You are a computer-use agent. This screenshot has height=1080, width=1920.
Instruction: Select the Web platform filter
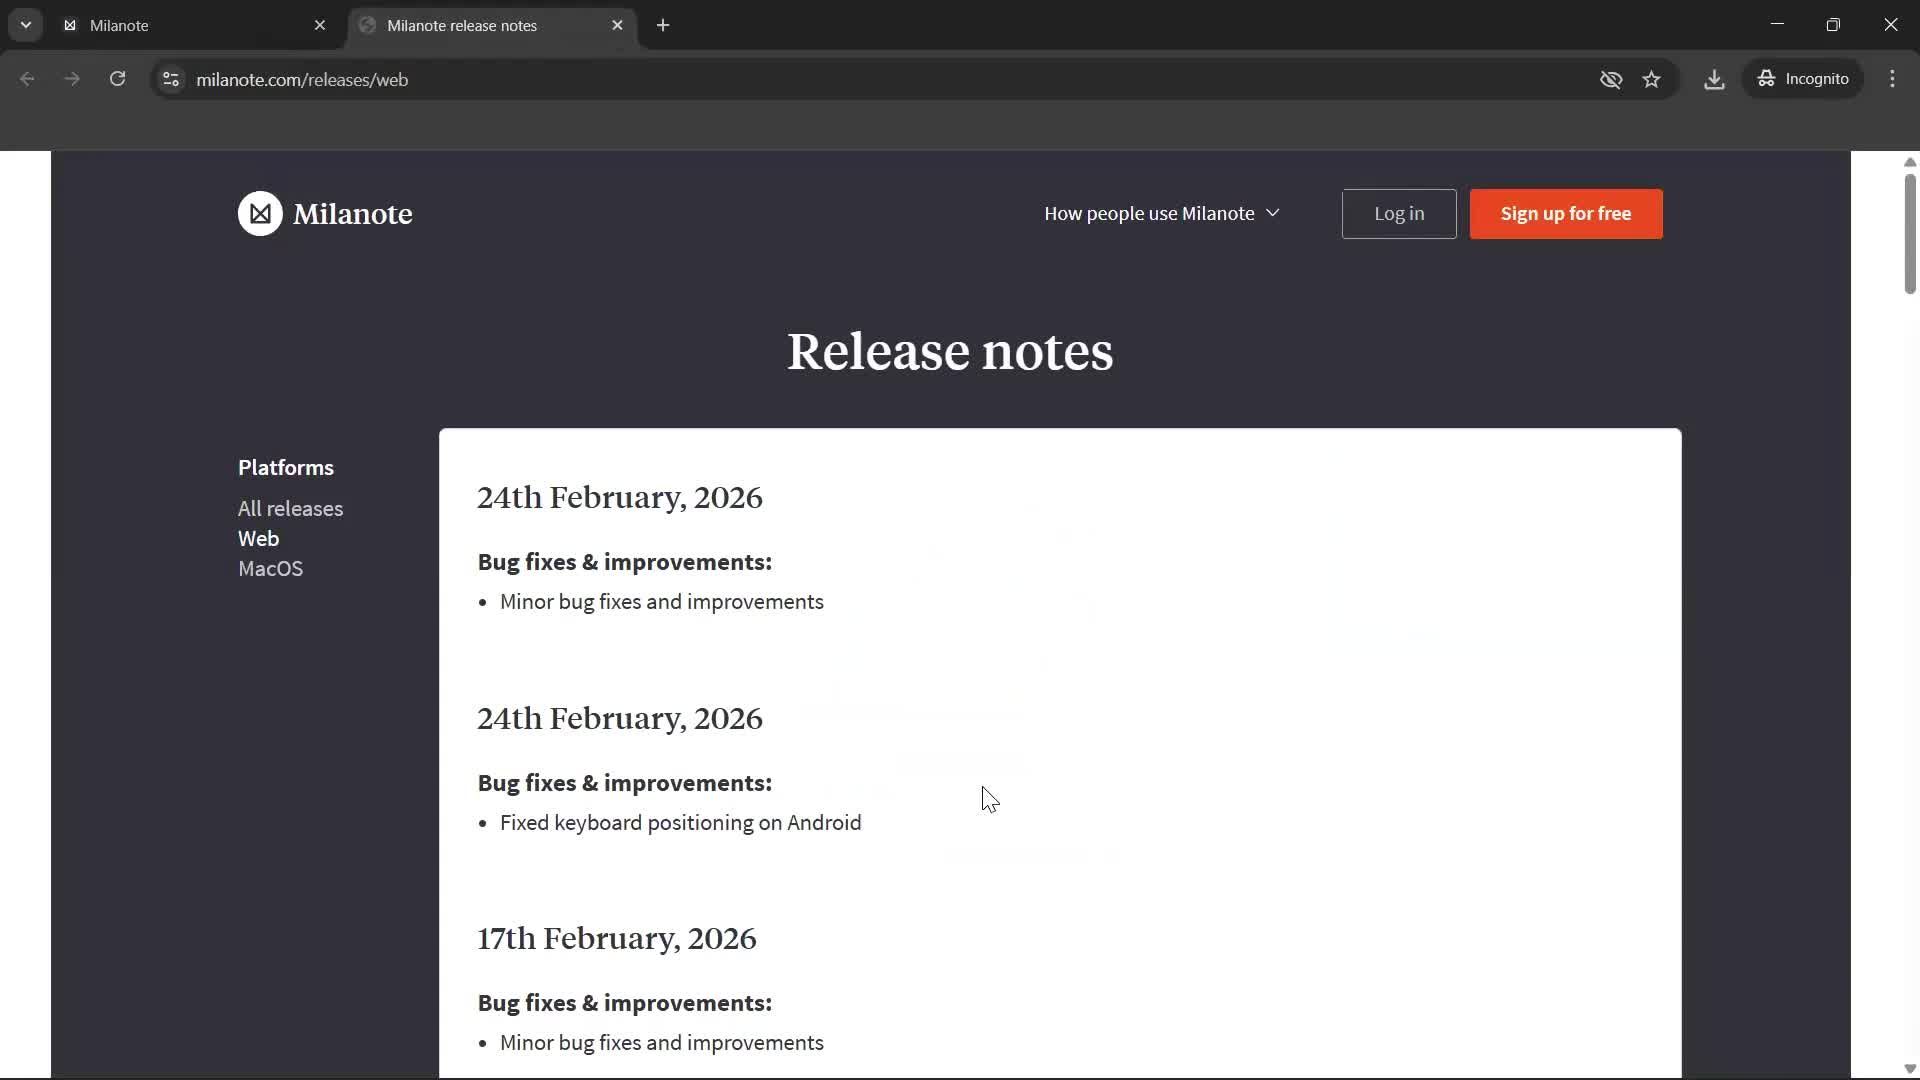pyautogui.click(x=257, y=538)
